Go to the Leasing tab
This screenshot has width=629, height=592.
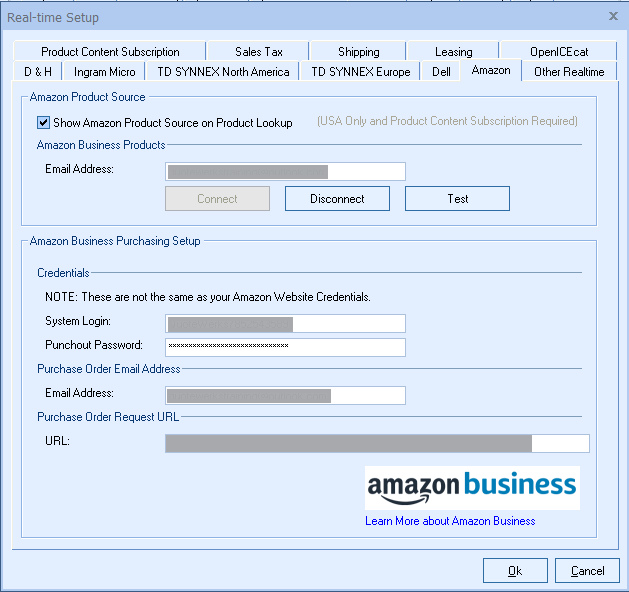454,52
